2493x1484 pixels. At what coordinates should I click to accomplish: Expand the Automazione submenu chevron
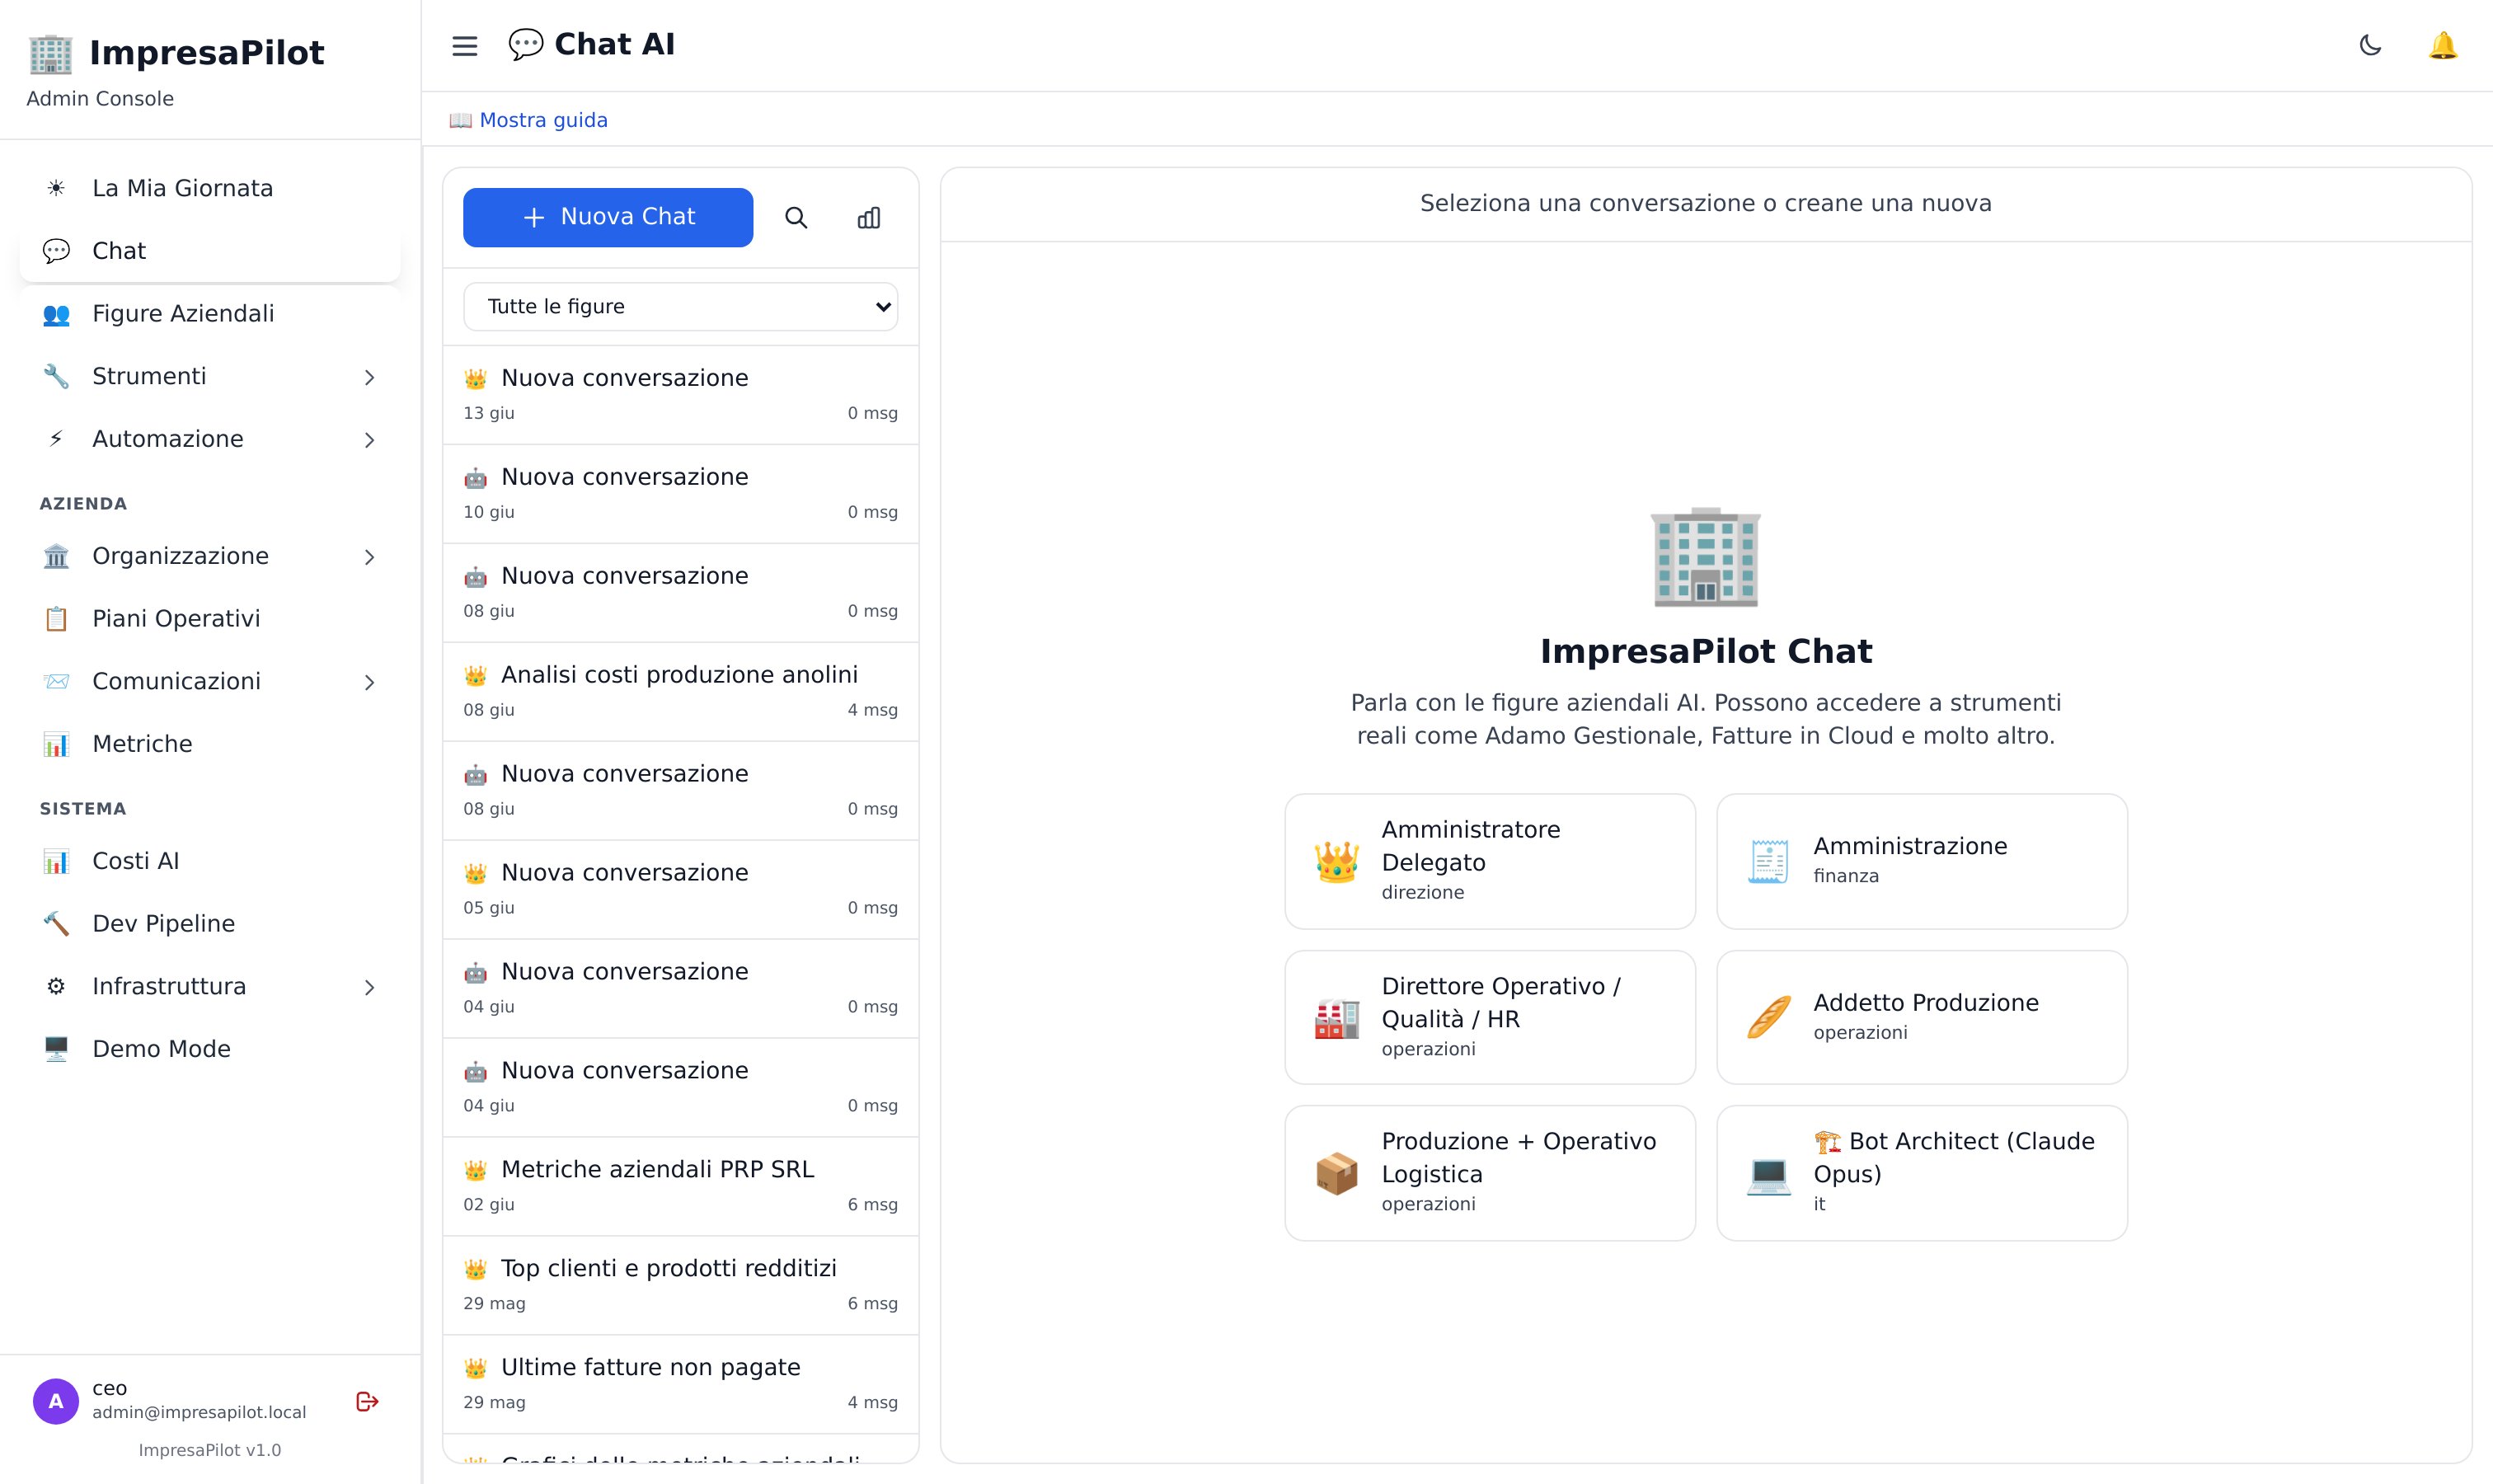coord(369,440)
